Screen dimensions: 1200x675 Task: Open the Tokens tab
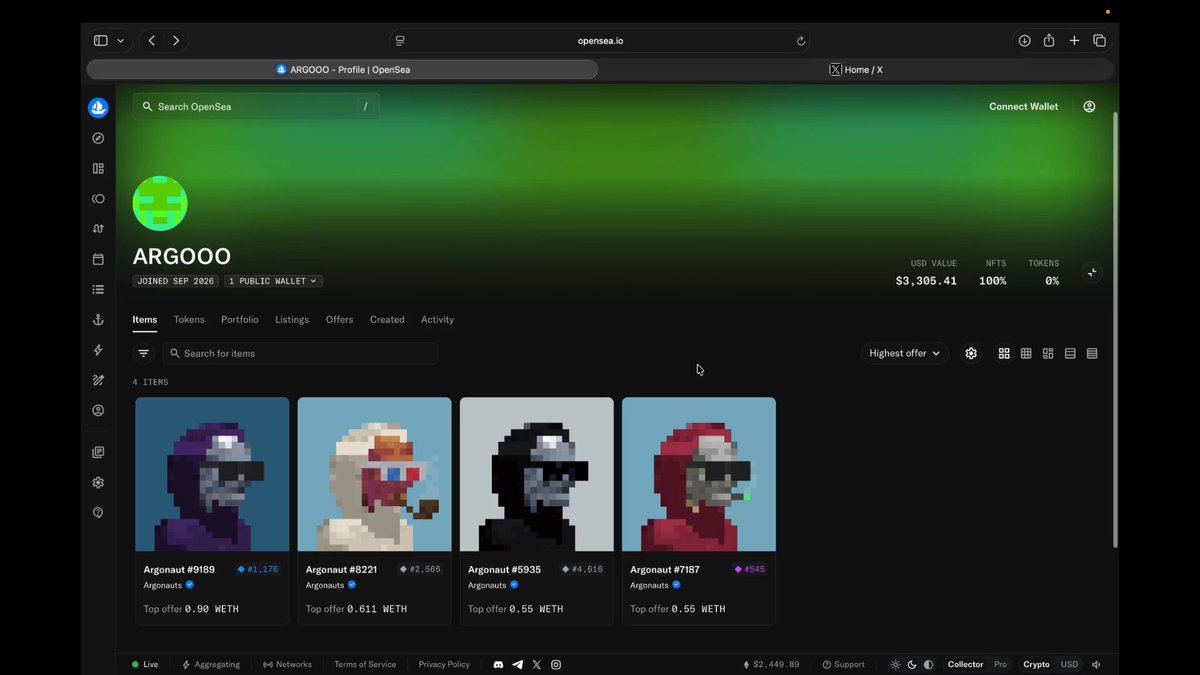coord(189,320)
